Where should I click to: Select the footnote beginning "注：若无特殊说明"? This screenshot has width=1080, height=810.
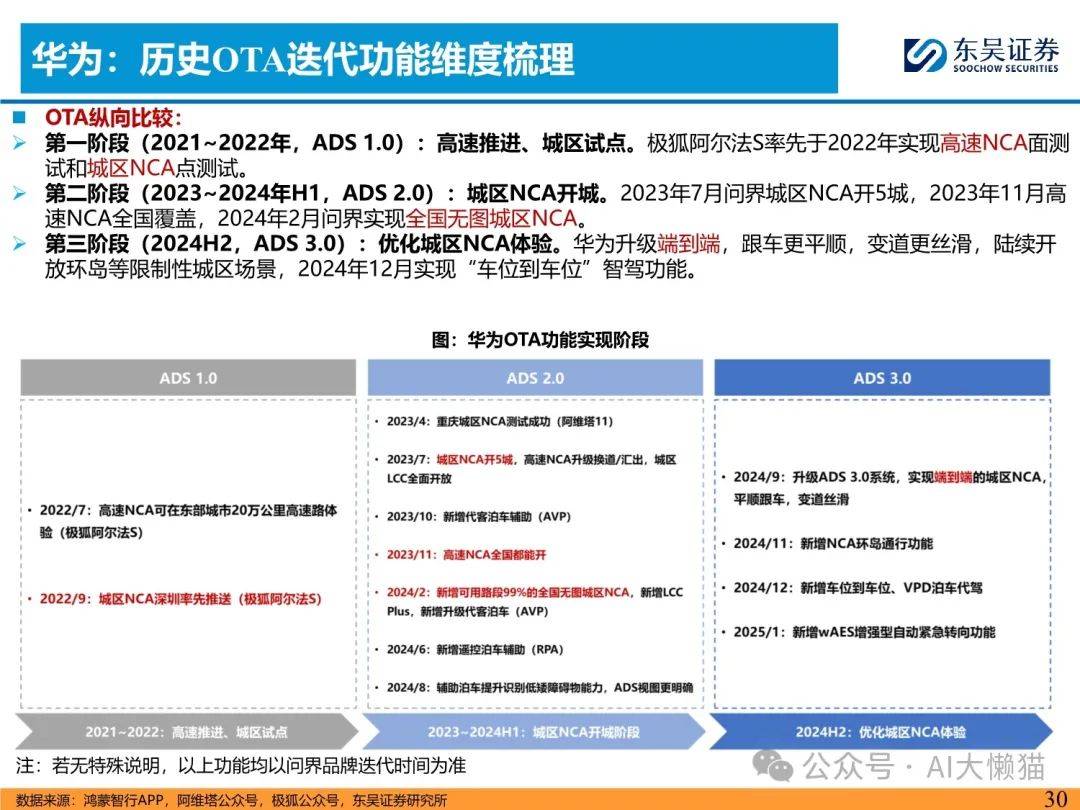[241, 765]
